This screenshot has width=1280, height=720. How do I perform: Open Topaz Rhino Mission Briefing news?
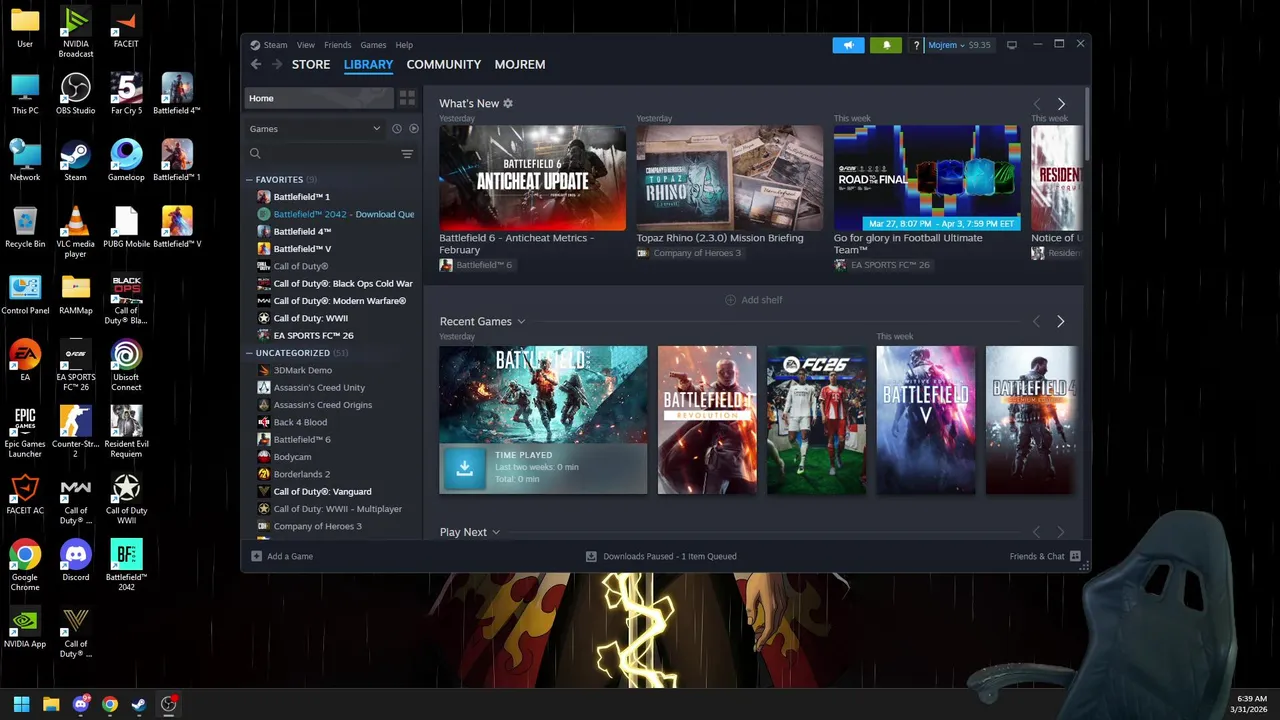click(730, 178)
